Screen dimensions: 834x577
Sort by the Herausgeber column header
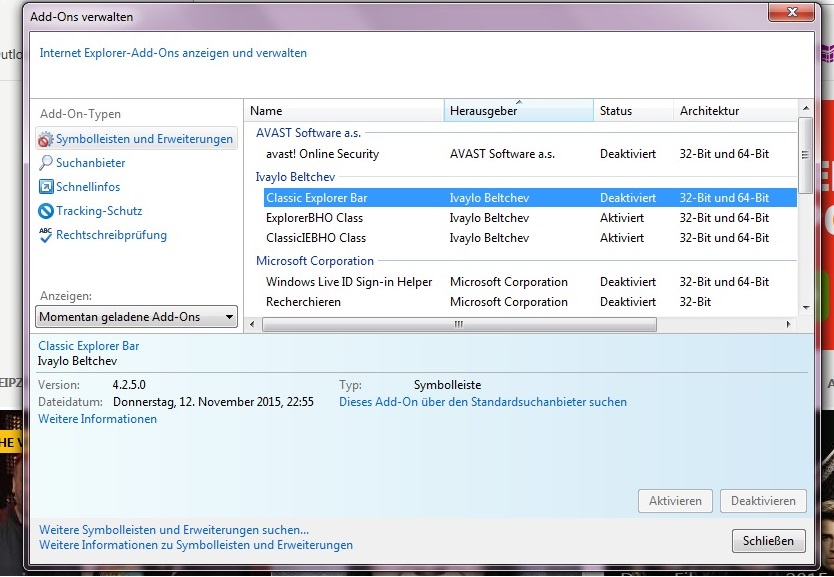[519, 111]
